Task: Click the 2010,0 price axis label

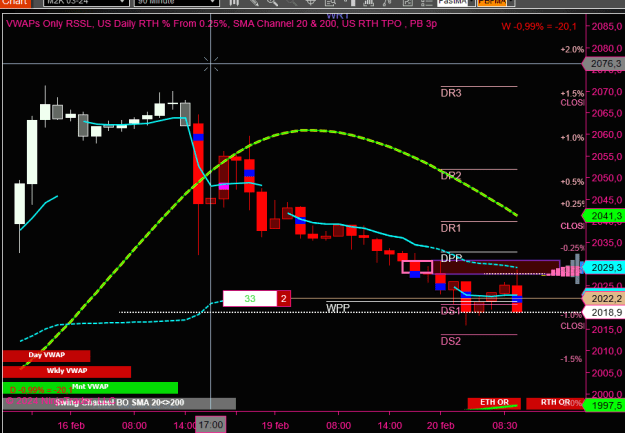Action: (607, 351)
